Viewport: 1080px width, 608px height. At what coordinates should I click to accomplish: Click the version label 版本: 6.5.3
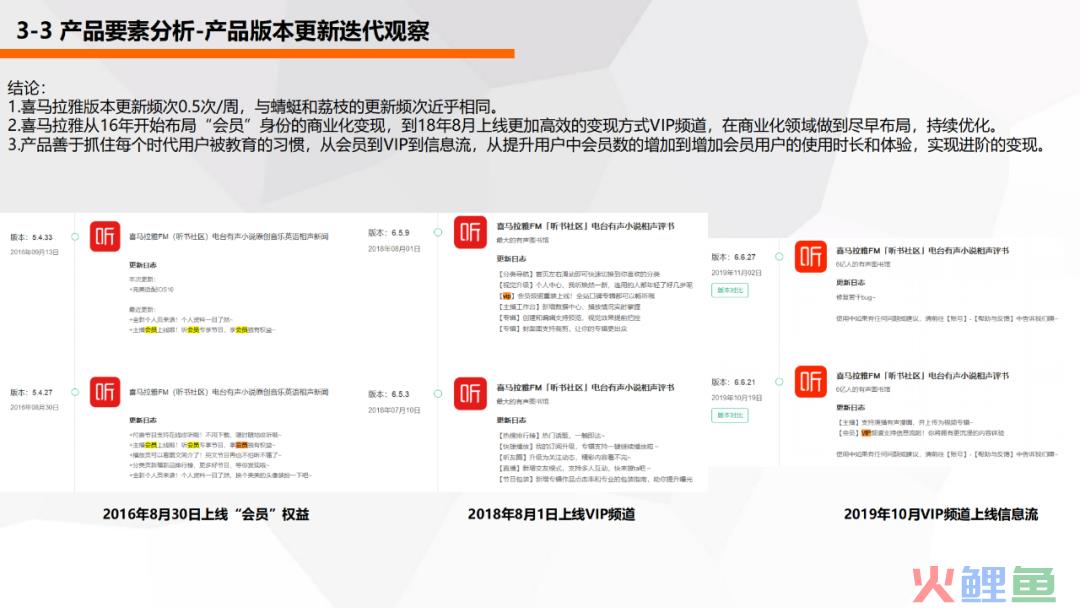(388, 394)
